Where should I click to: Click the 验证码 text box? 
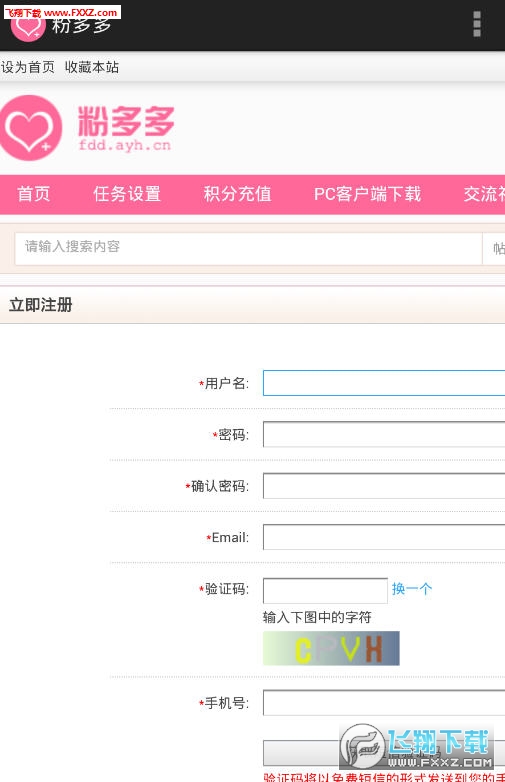[325, 590]
